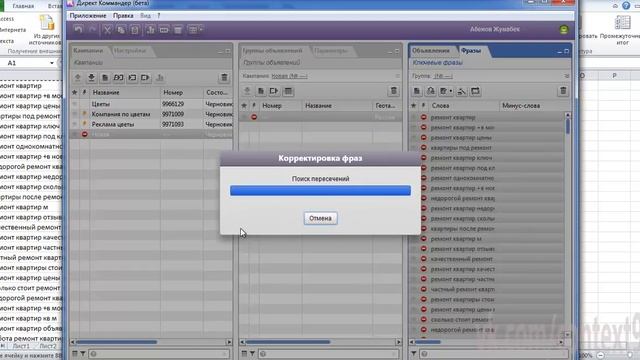640x360 pixels.
Task: Click the Слова column header
Action: coord(463,106)
